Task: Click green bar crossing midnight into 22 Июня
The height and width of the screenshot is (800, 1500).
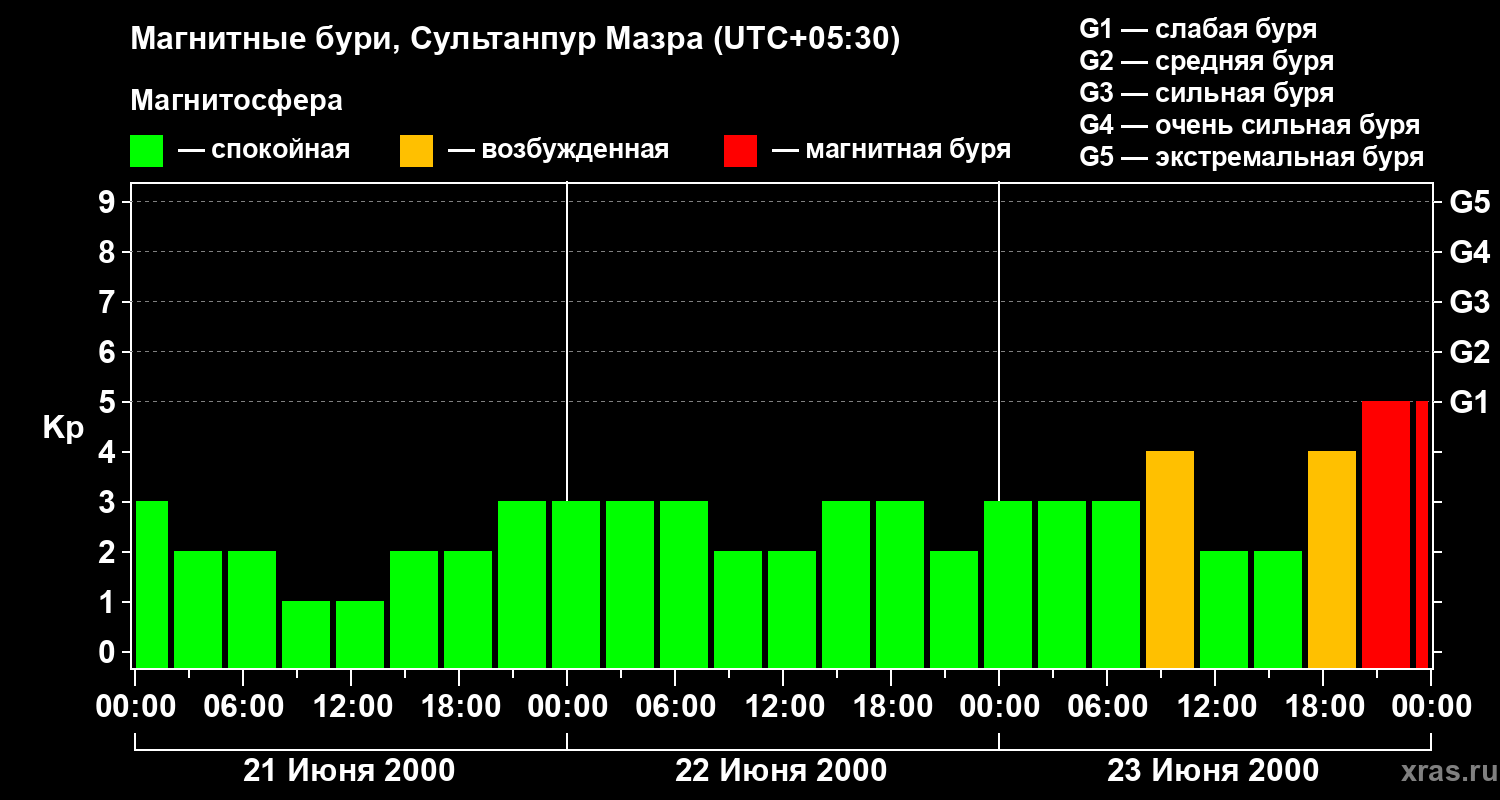Action: click(576, 584)
